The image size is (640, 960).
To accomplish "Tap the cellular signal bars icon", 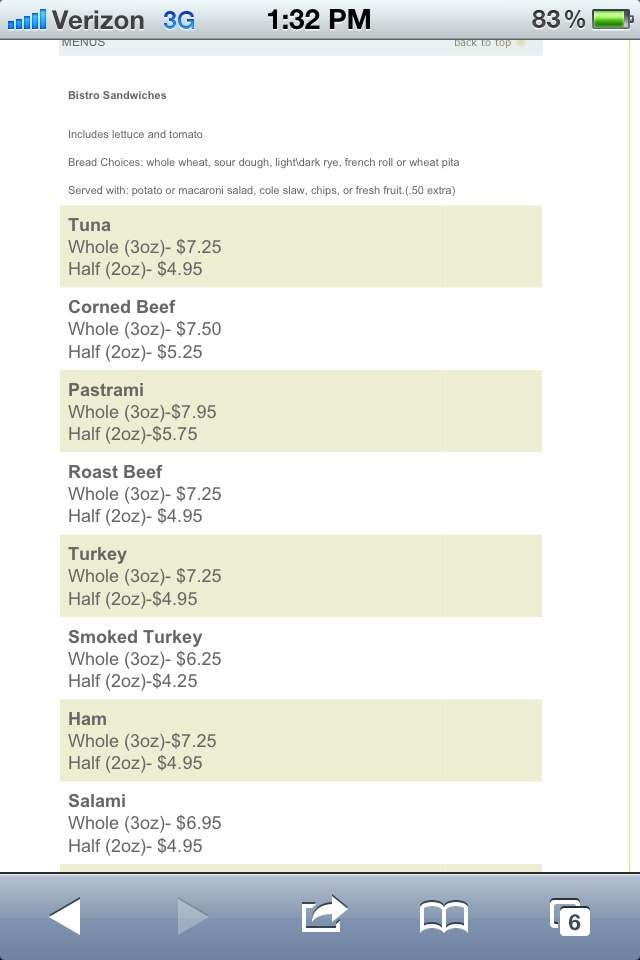I will pyautogui.click(x=26, y=19).
